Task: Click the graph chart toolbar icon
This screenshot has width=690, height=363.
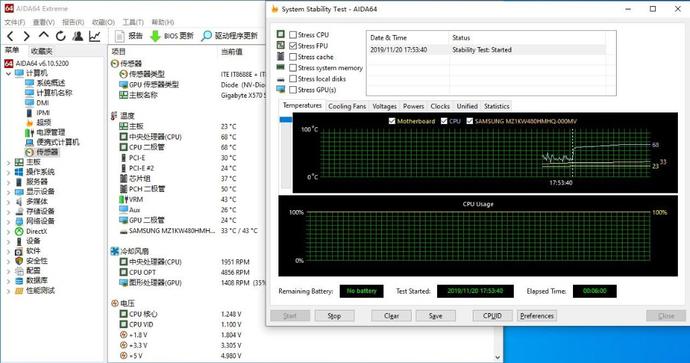Action: point(95,36)
